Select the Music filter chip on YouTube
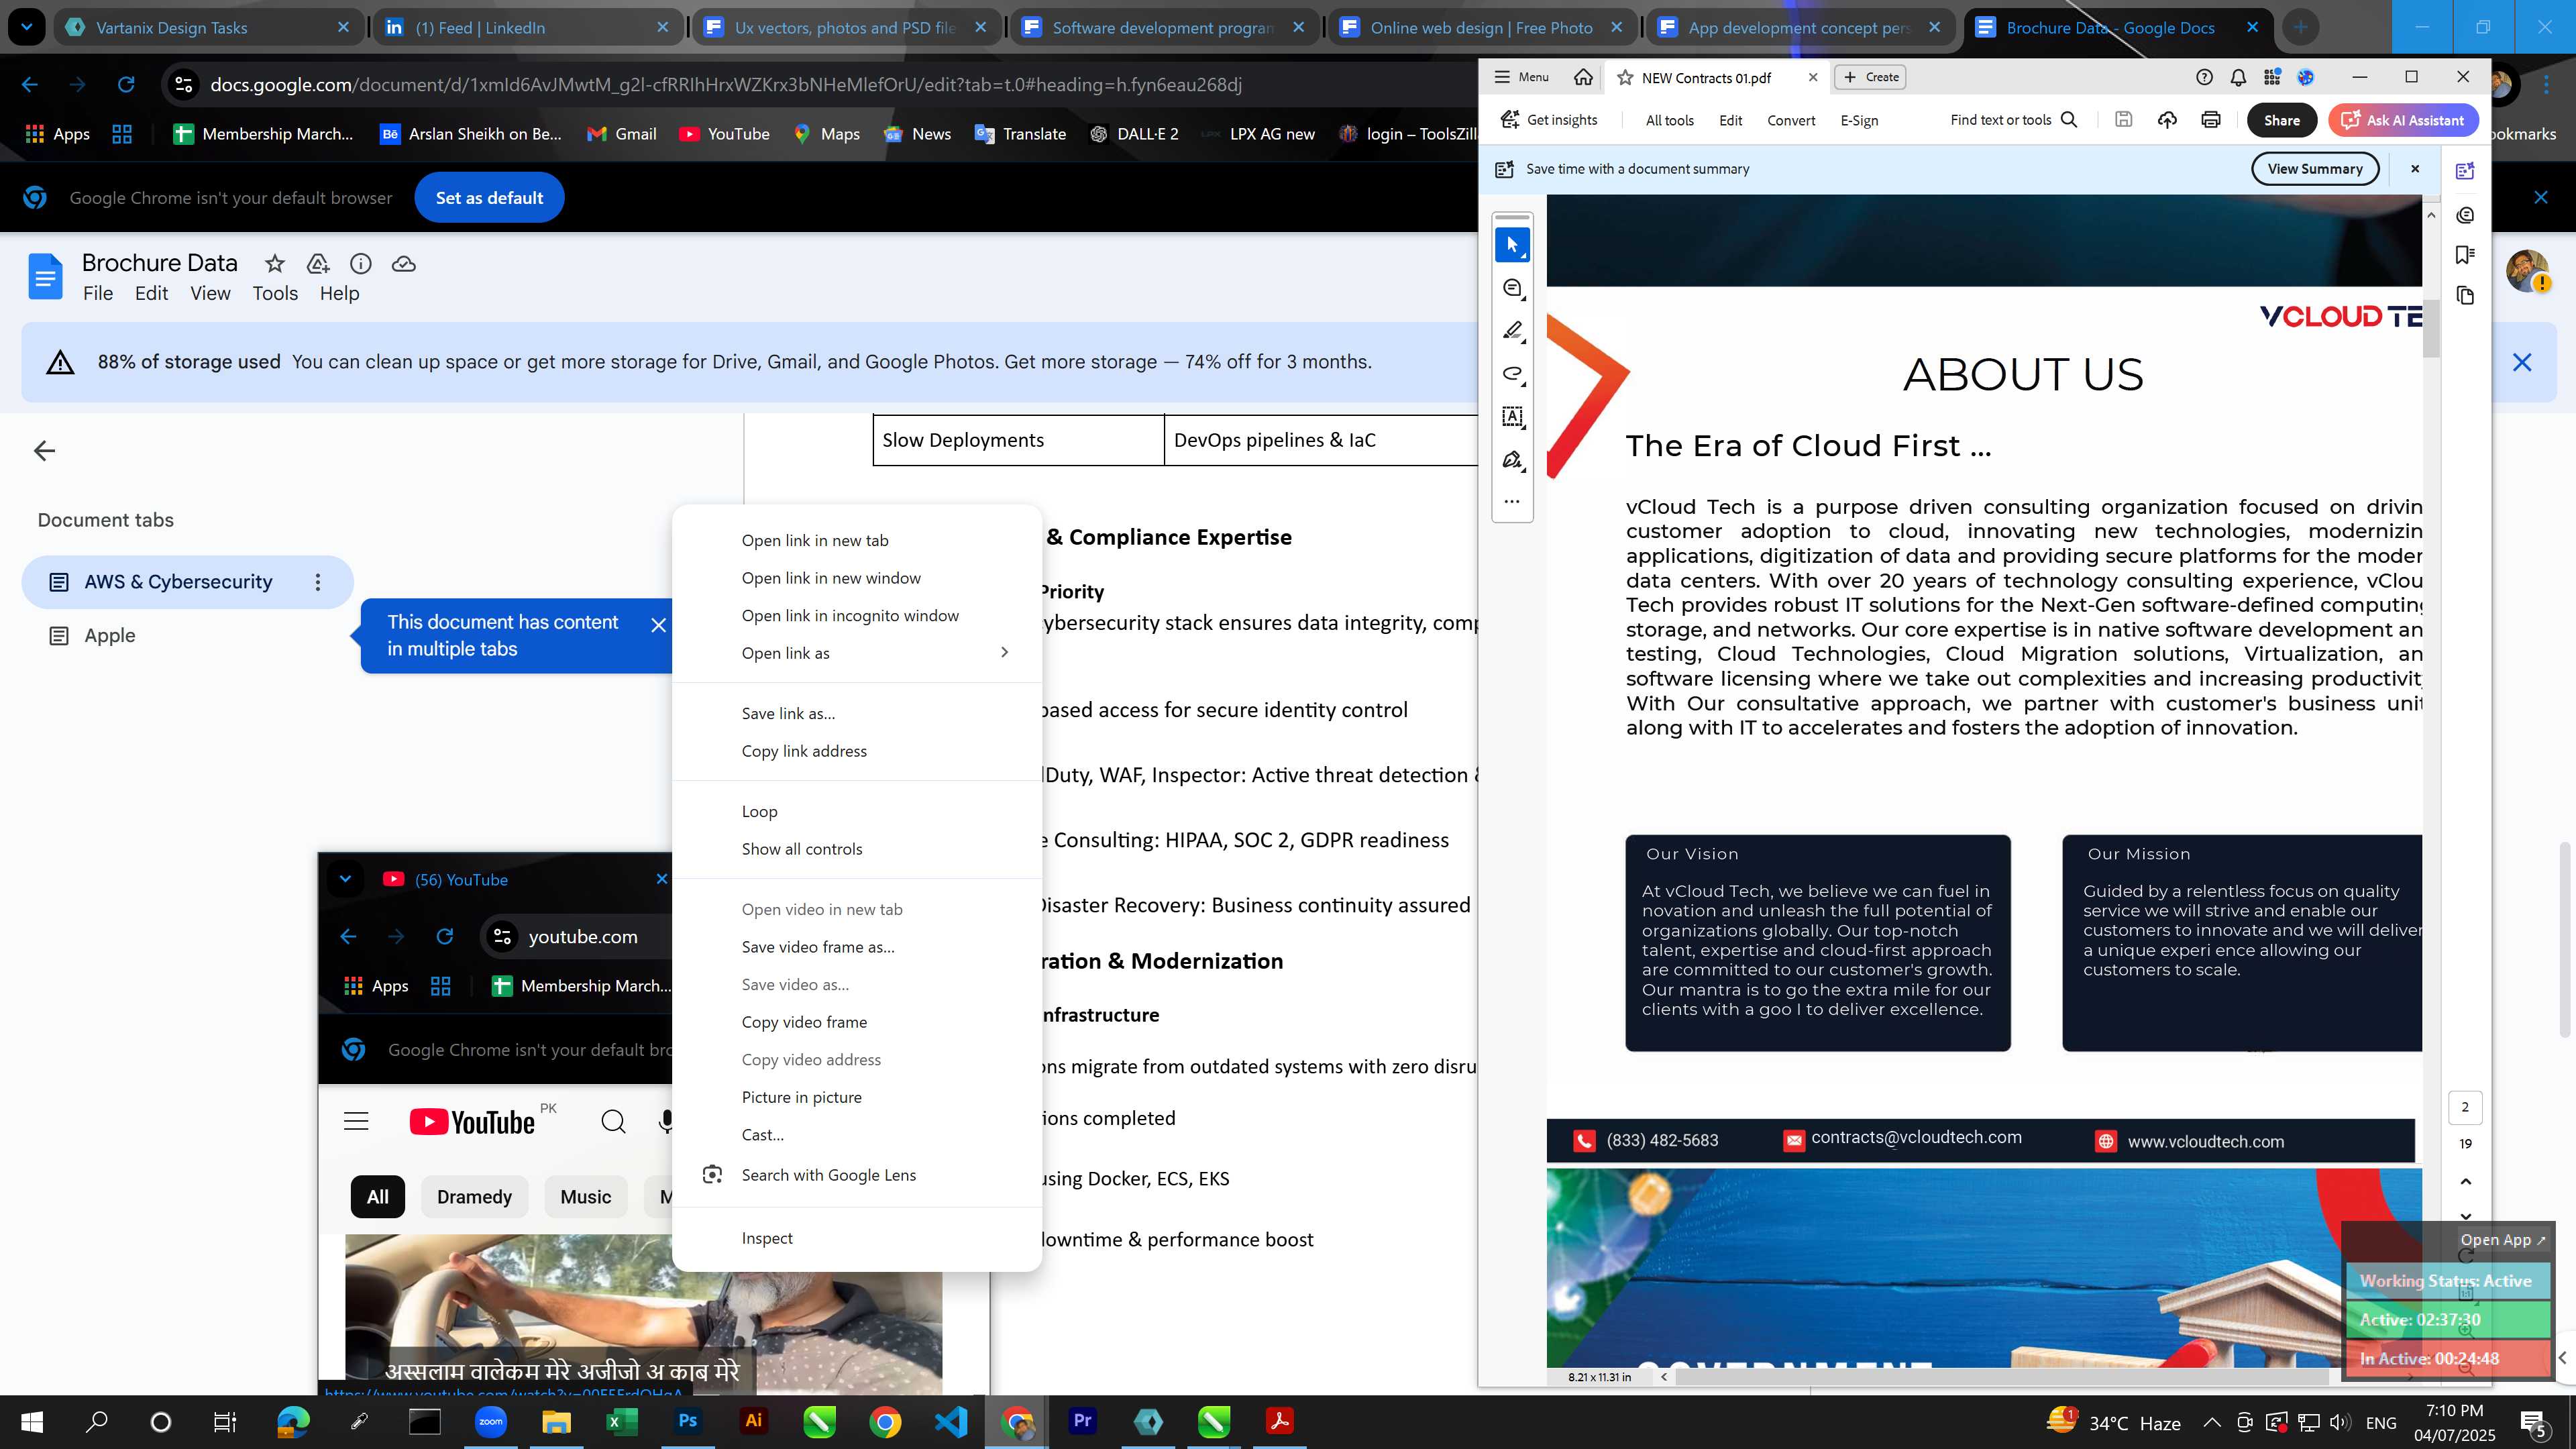The image size is (2576, 1449). pos(585,1197)
